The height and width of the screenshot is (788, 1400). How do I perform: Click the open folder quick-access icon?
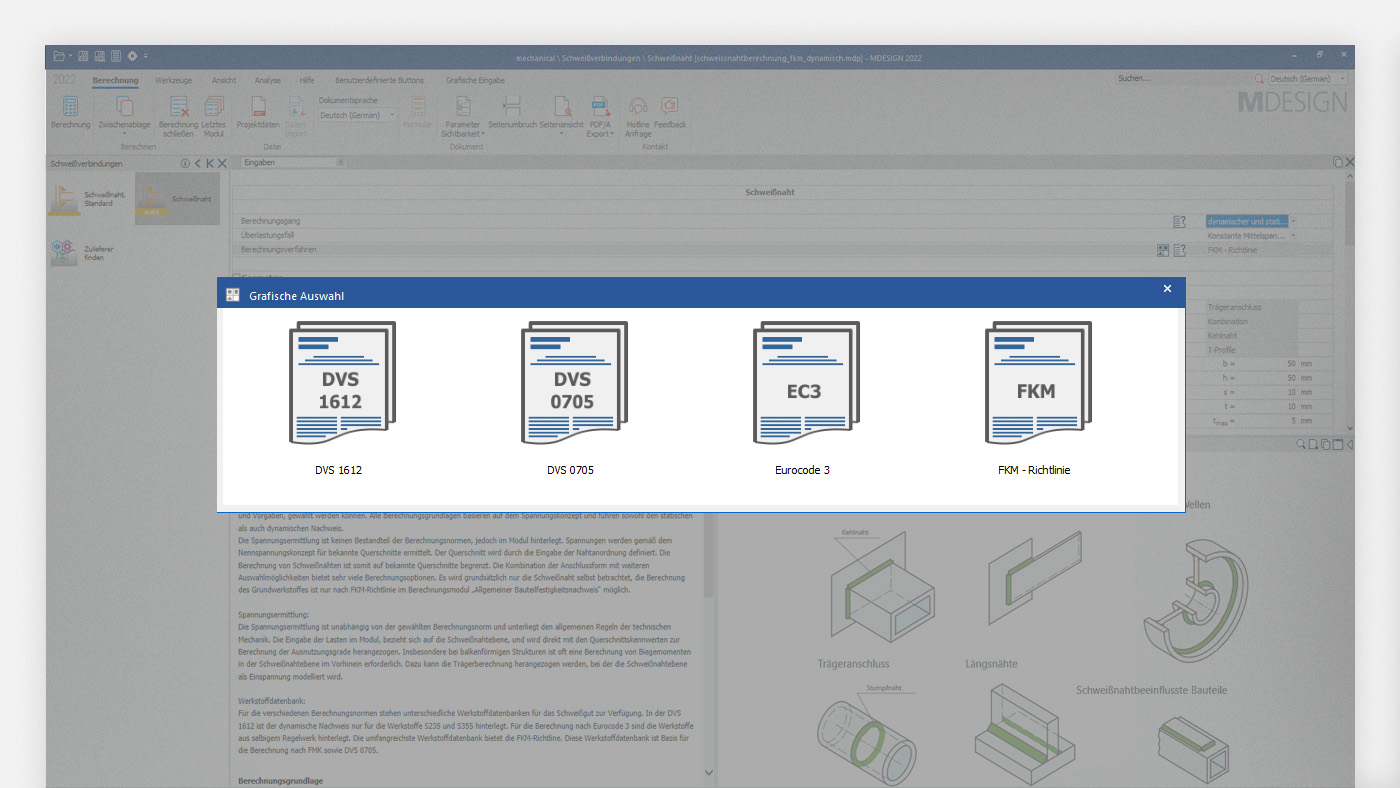click(59, 56)
